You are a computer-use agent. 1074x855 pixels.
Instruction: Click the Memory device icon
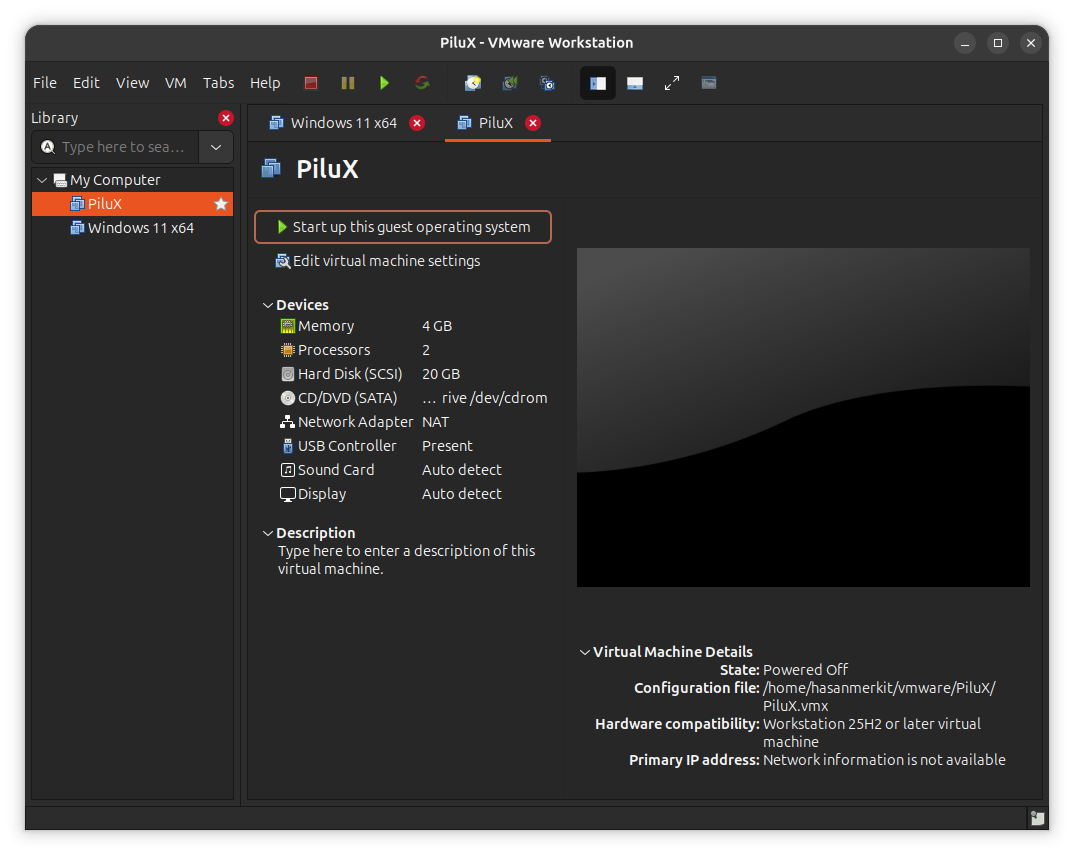(288, 326)
